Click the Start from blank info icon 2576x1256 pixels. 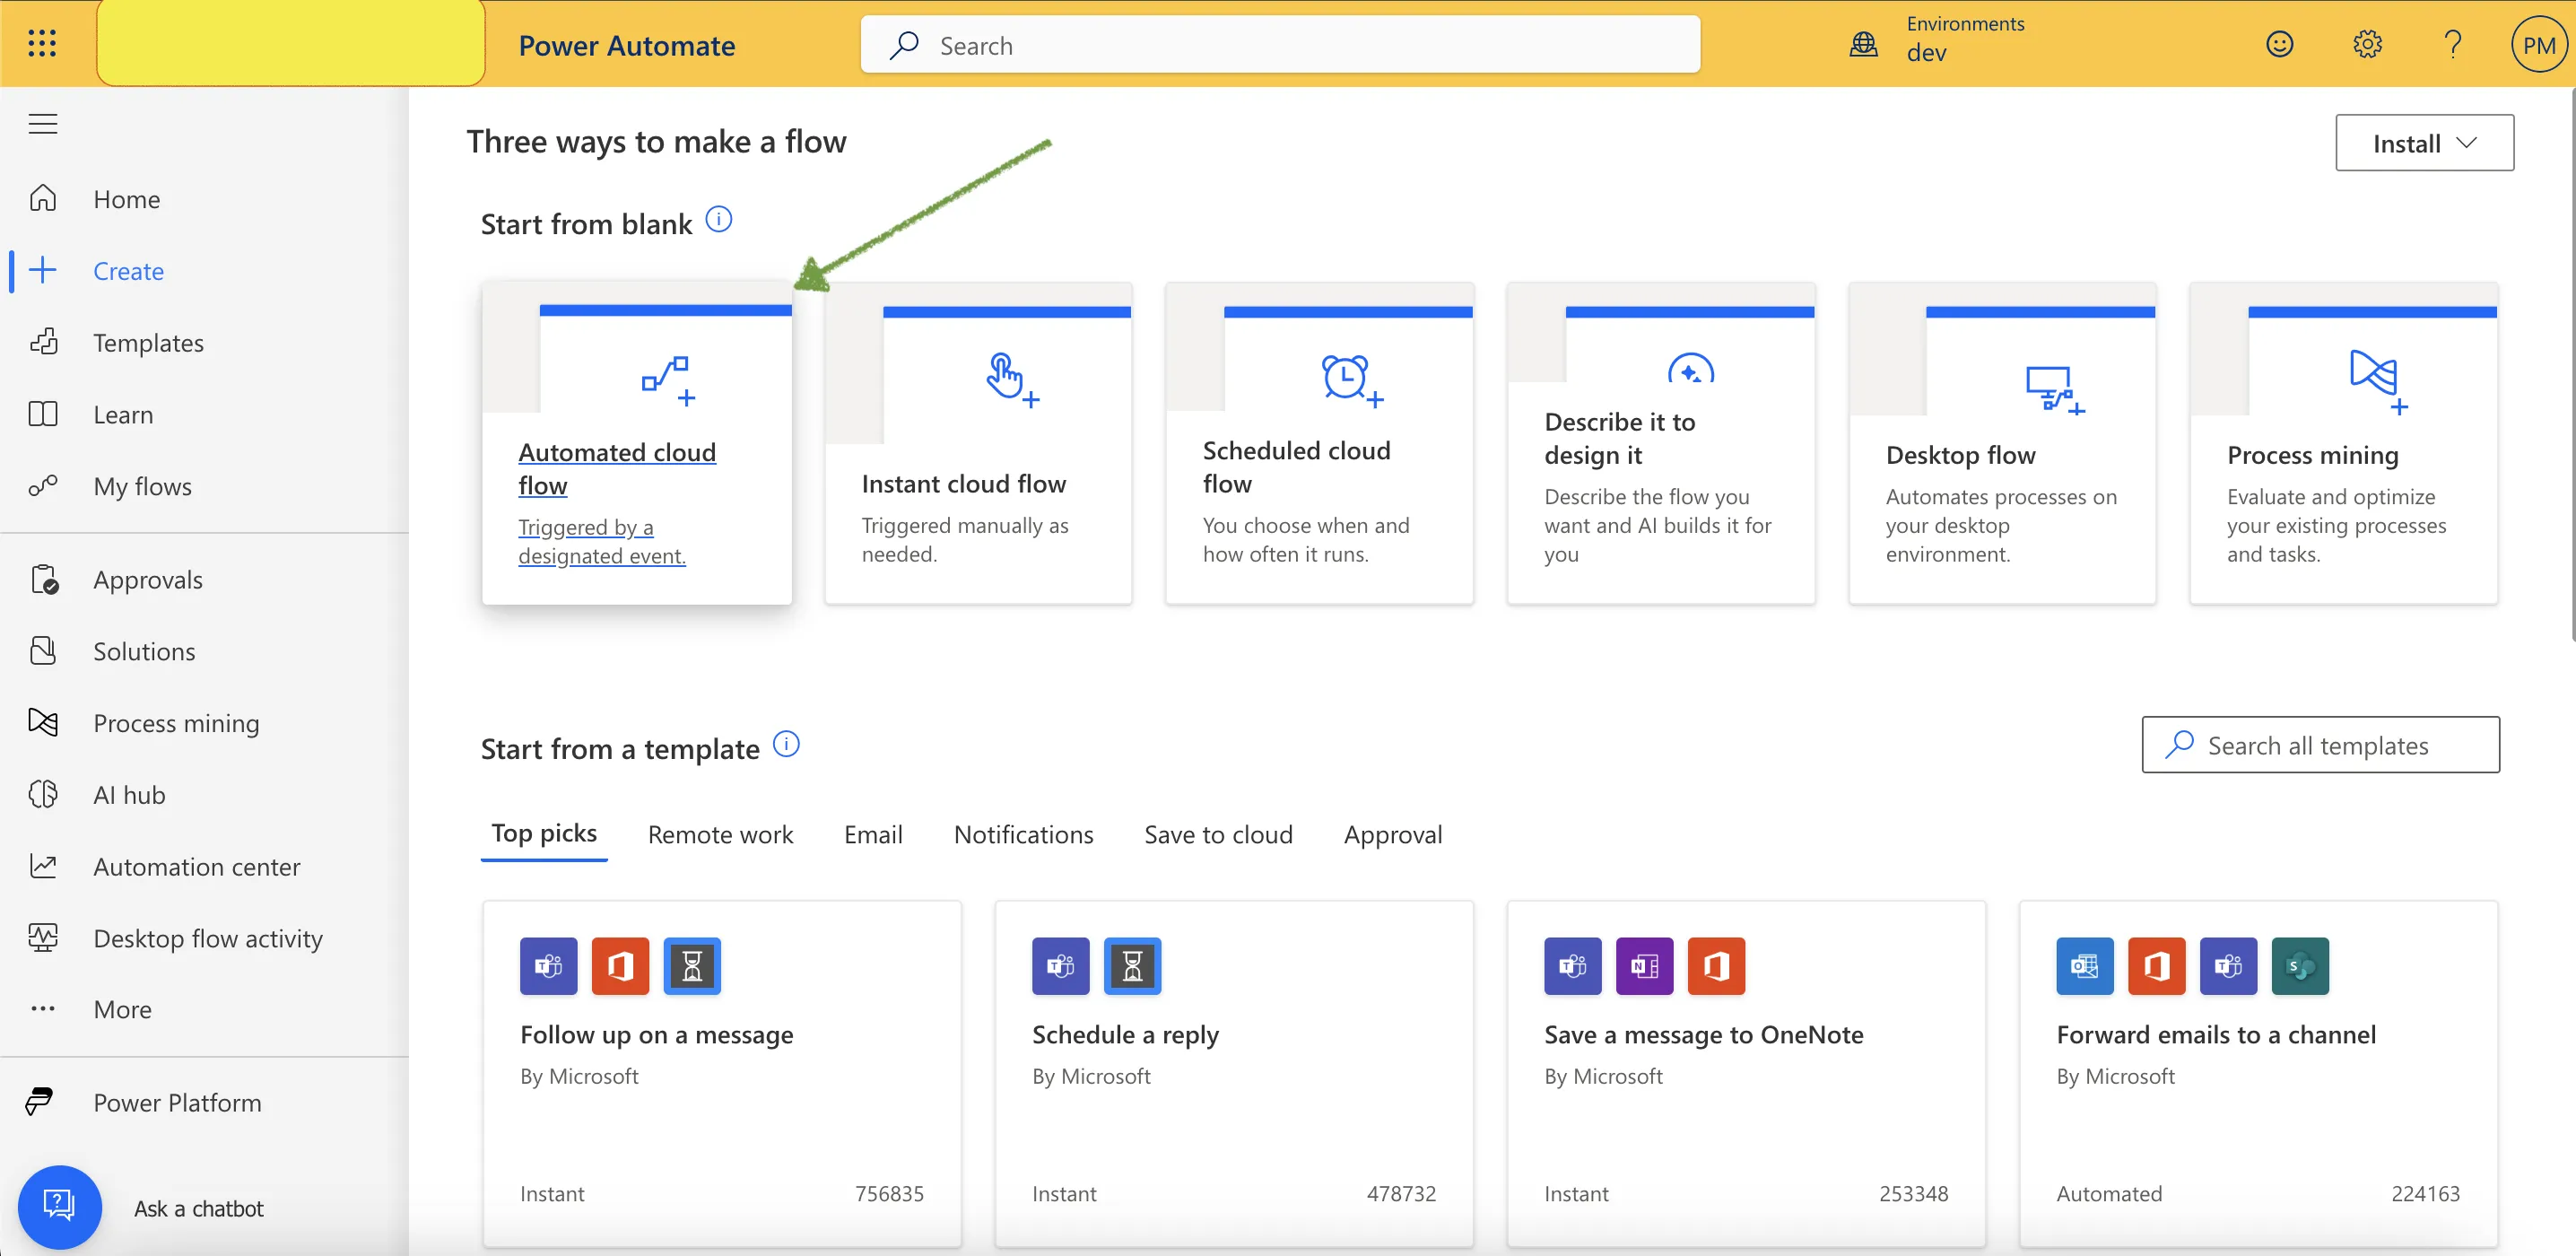pos(719,219)
